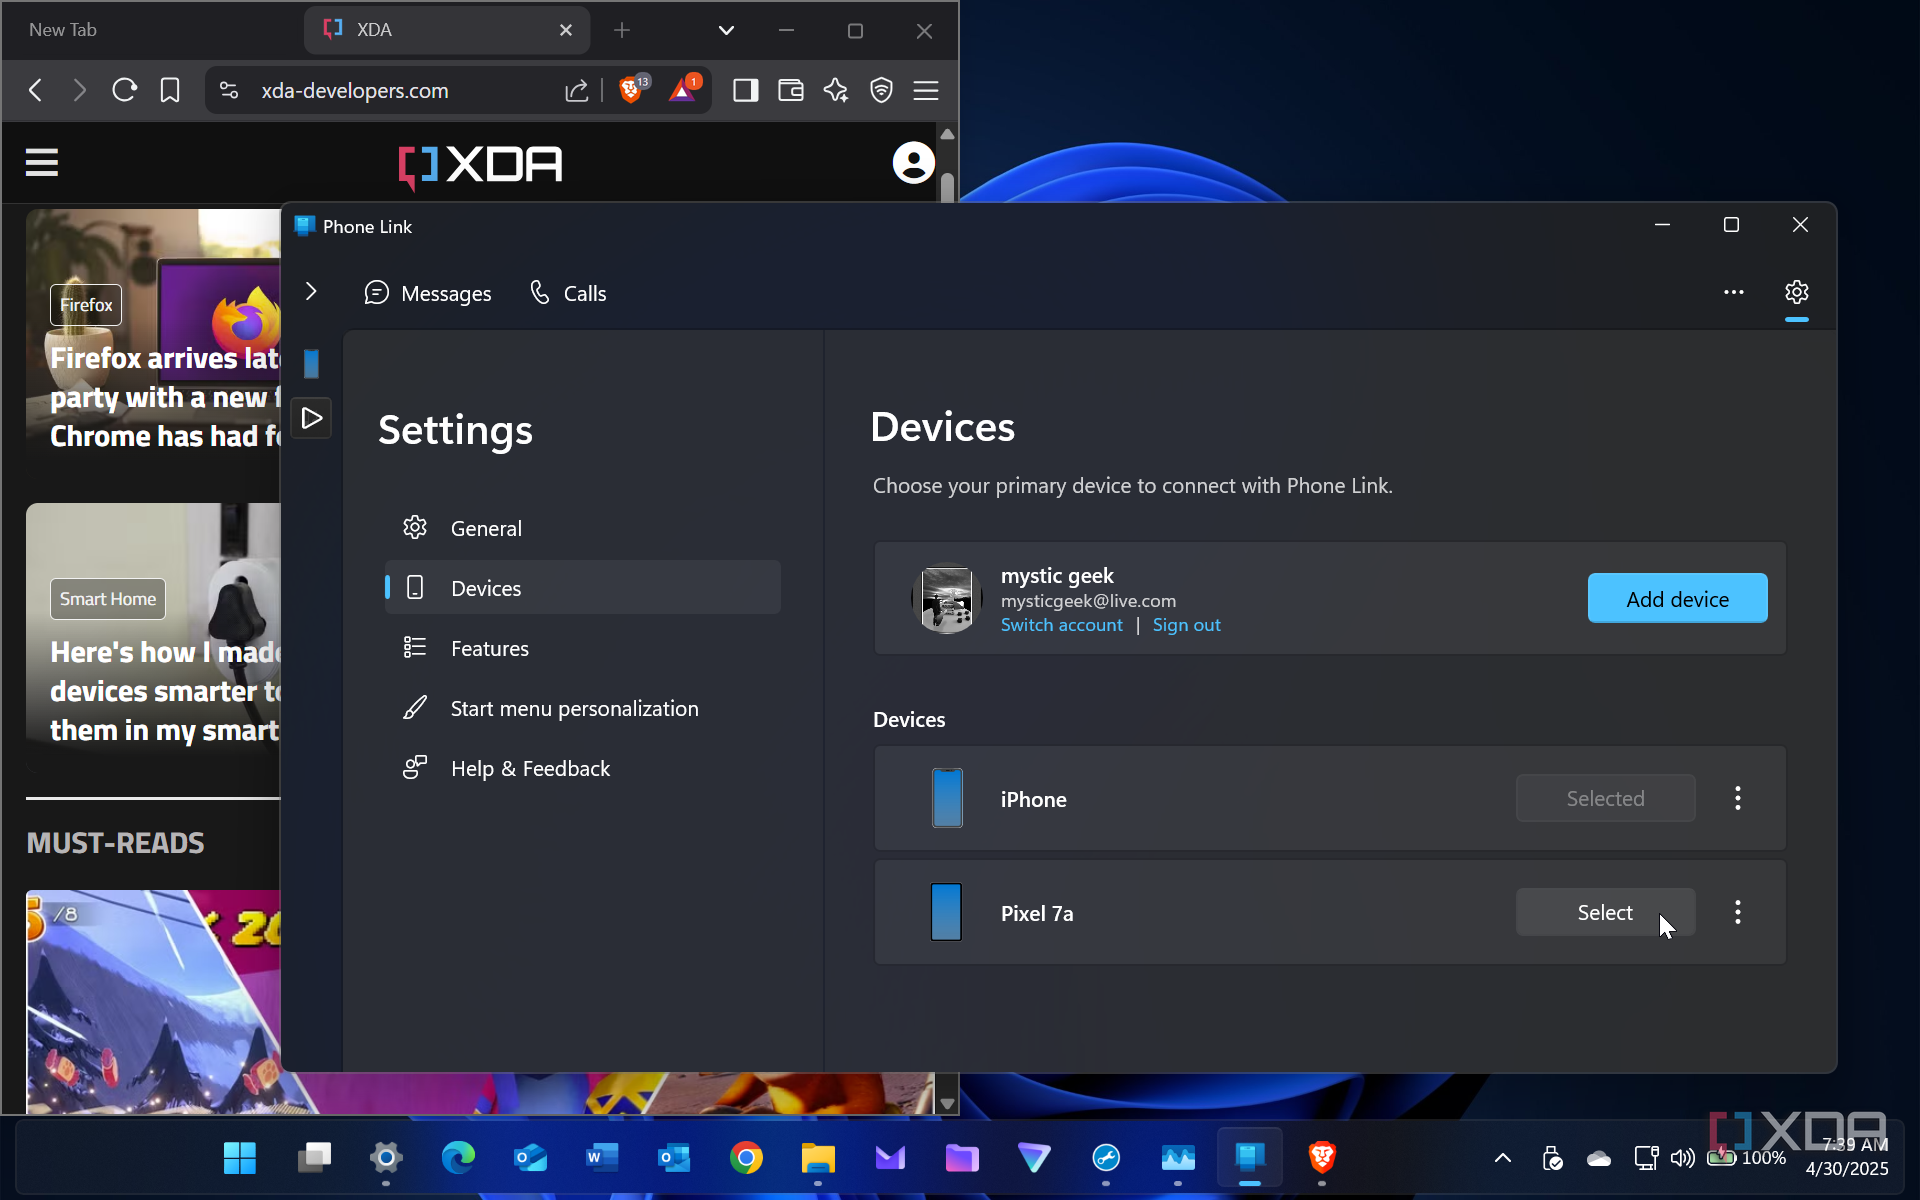
Task: Open Start menu personalization settings
Action: click(583, 708)
